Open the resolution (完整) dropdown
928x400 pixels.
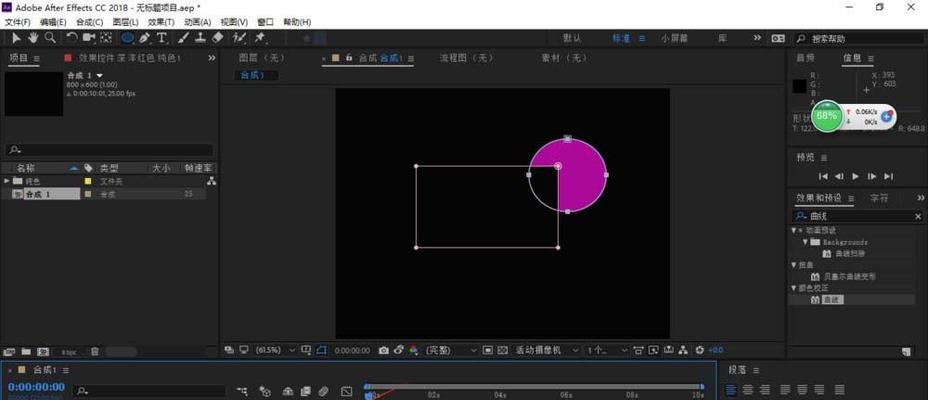click(452, 350)
